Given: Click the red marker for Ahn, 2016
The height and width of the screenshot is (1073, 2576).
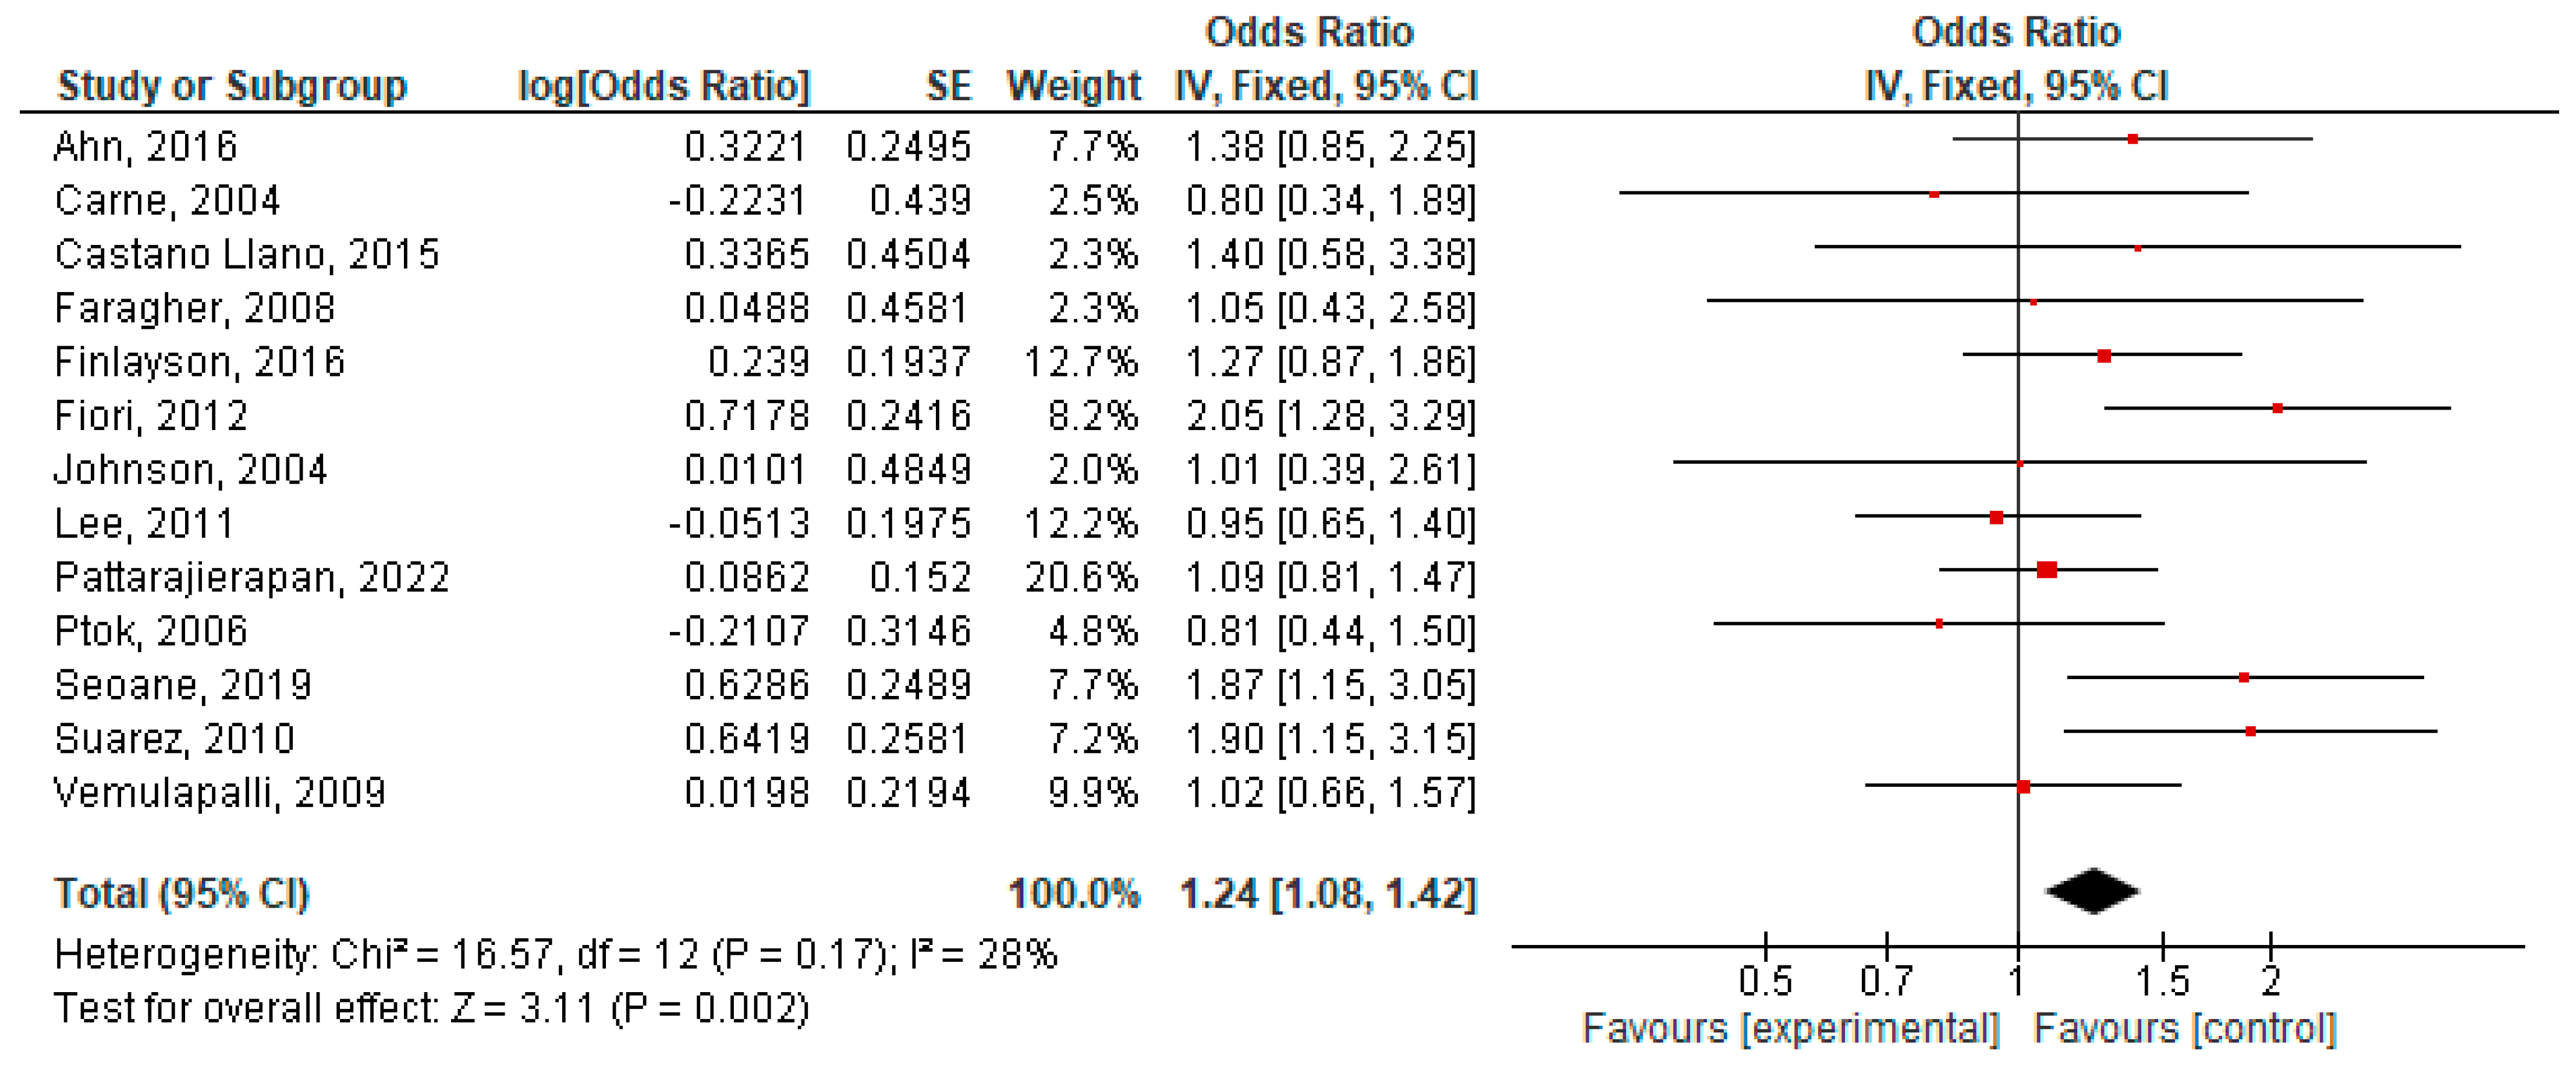Looking at the screenshot, I should pos(2133,139).
